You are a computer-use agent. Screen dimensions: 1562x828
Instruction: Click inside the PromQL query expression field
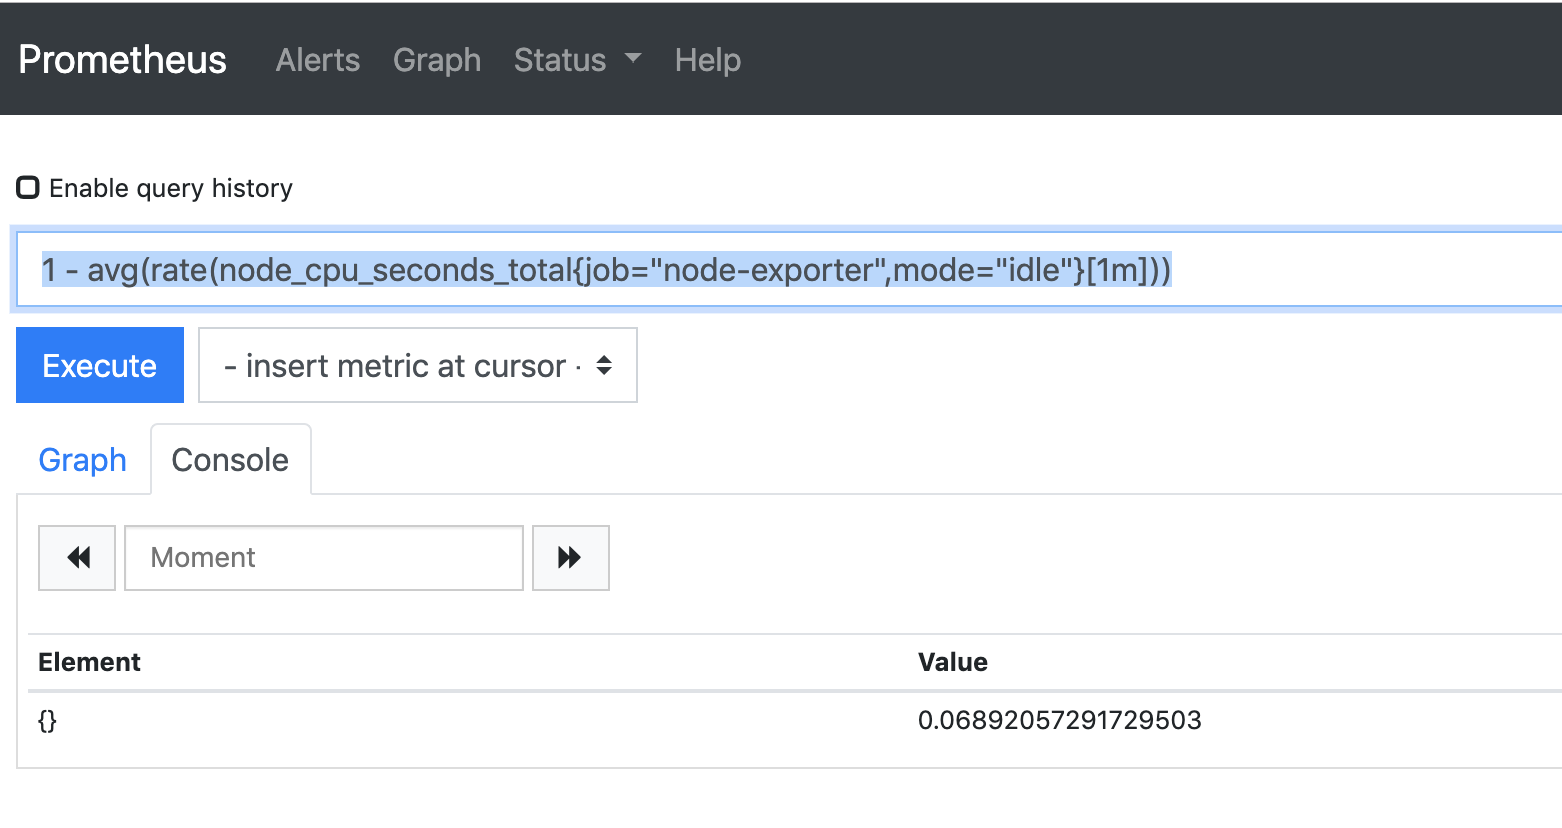point(600,268)
